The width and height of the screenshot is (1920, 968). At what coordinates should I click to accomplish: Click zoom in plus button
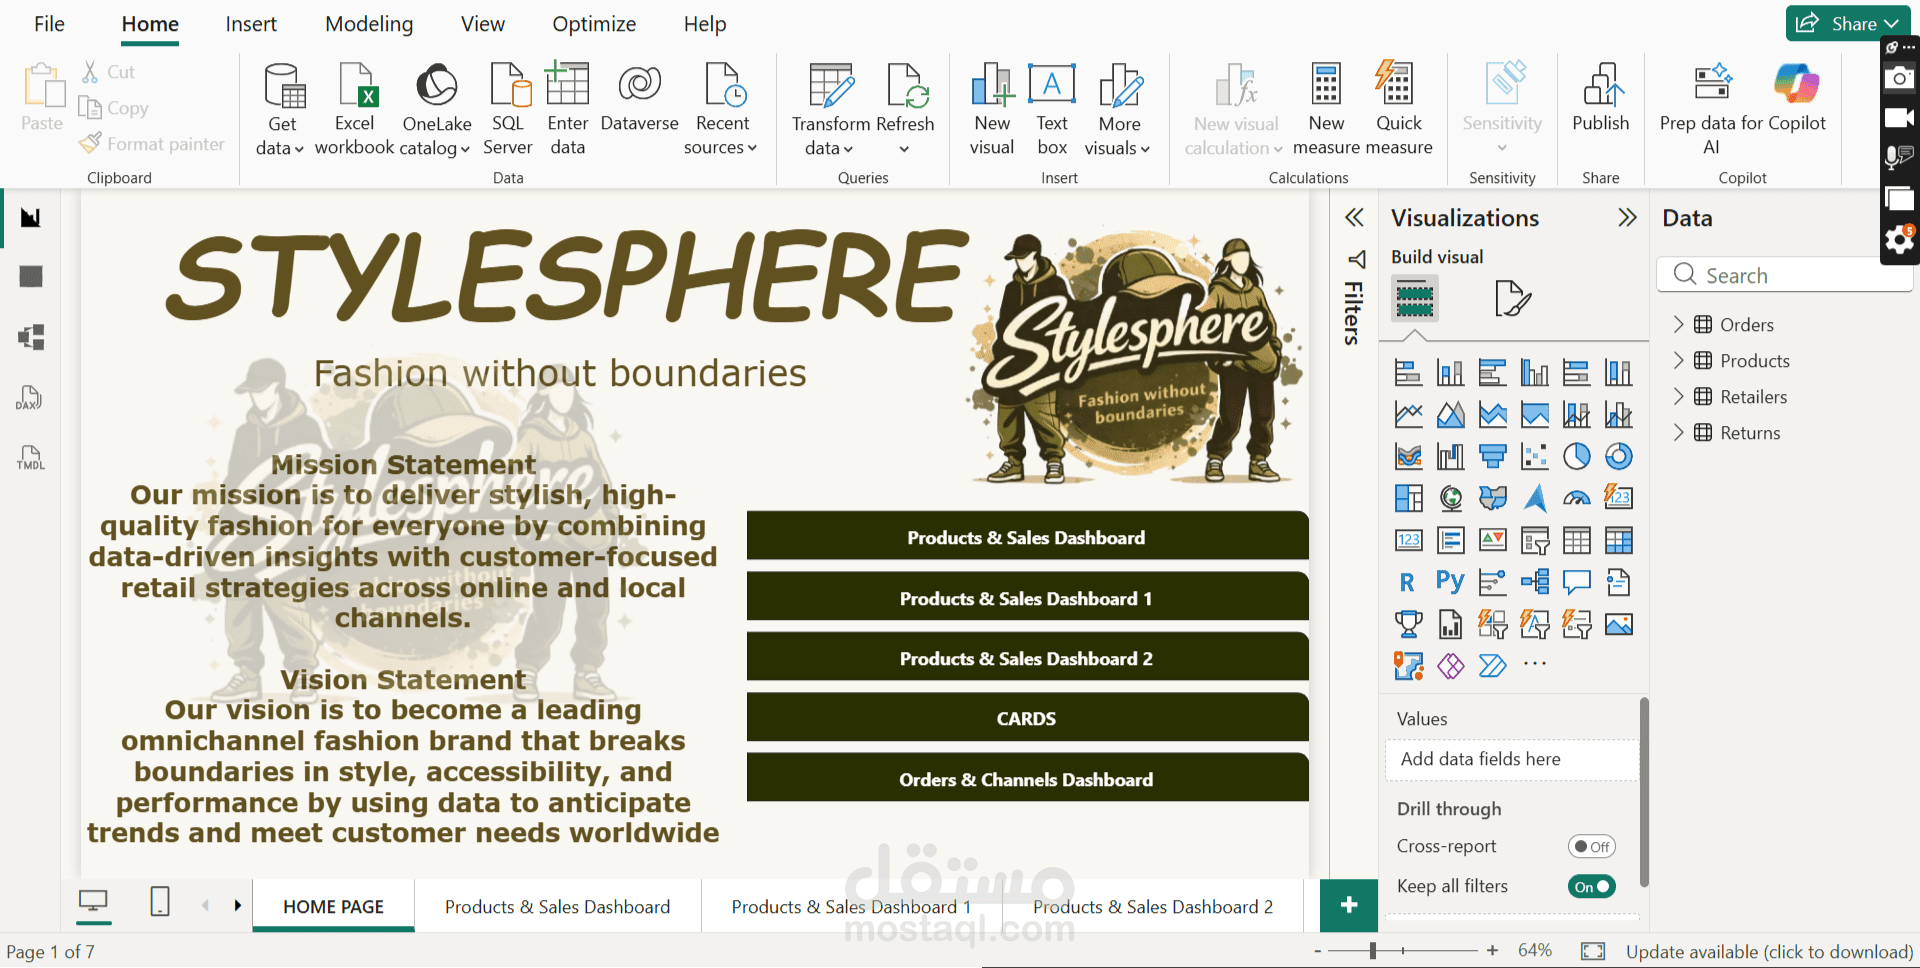[1492, 951]
